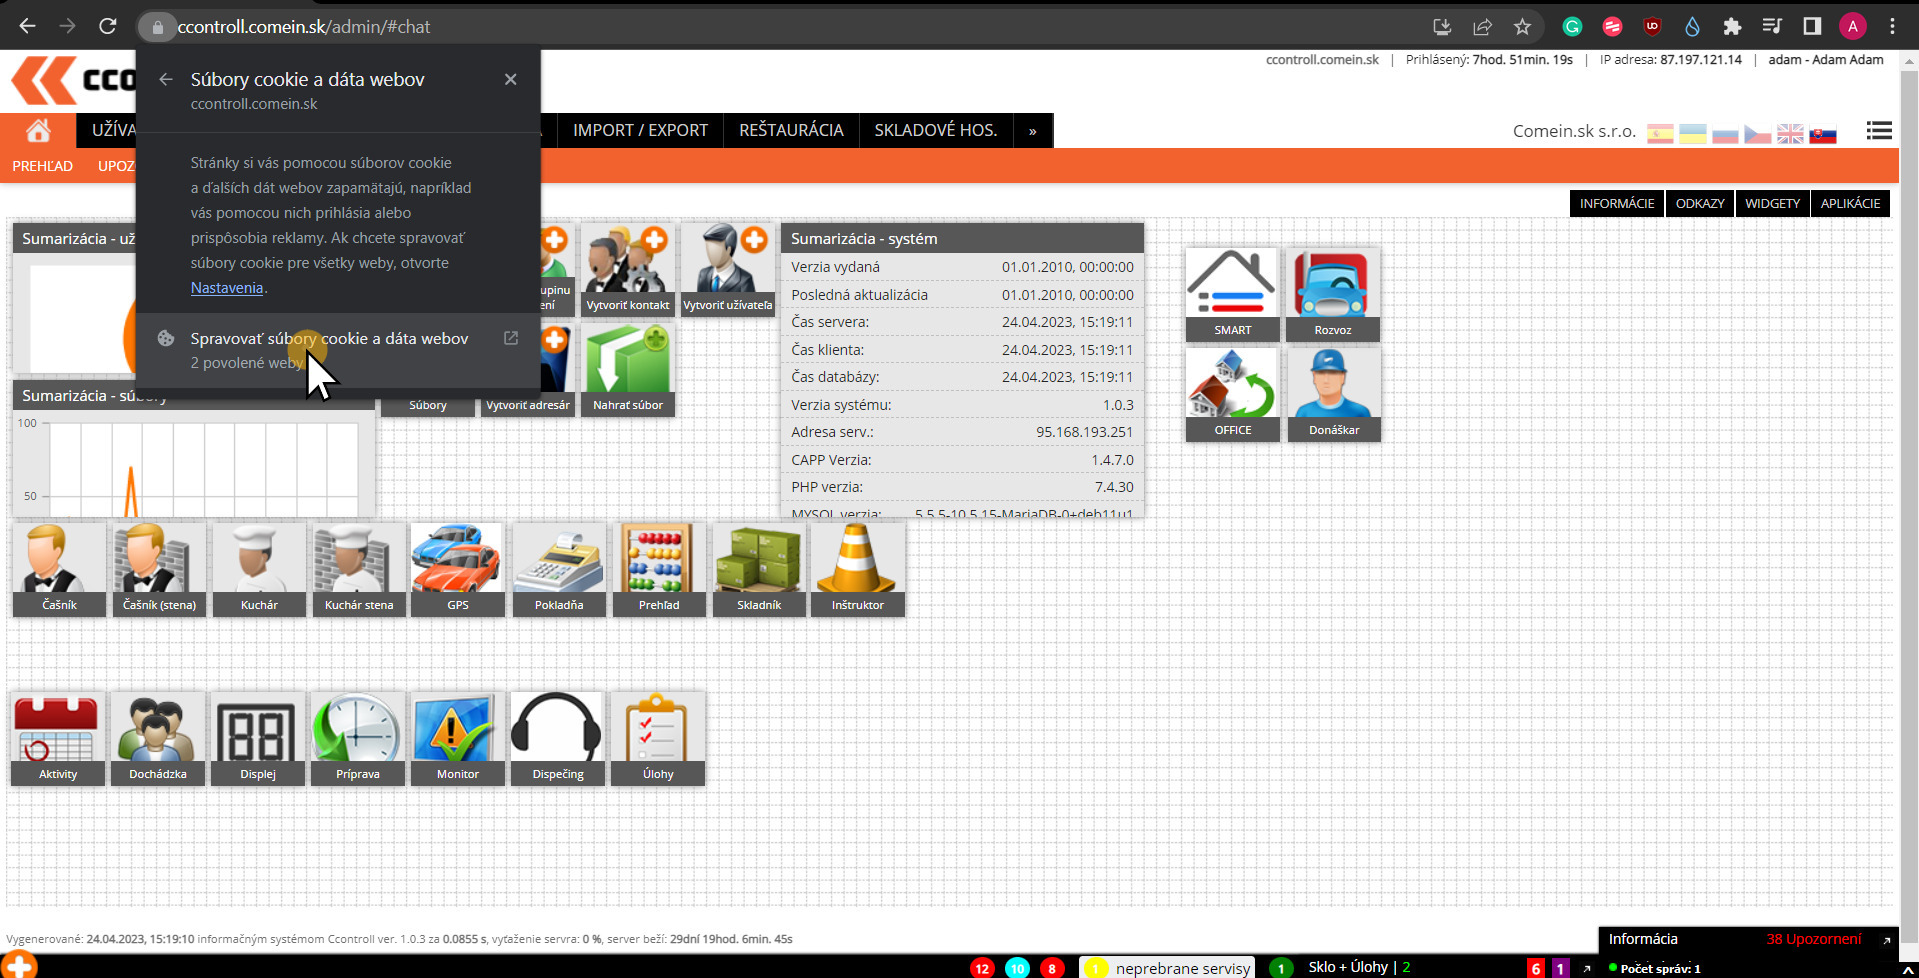Open the Čašník waiter app icon
Image resolution: width=1919 pixels, height=978 pixels.
pyautogui.click(x=58, y=568)
